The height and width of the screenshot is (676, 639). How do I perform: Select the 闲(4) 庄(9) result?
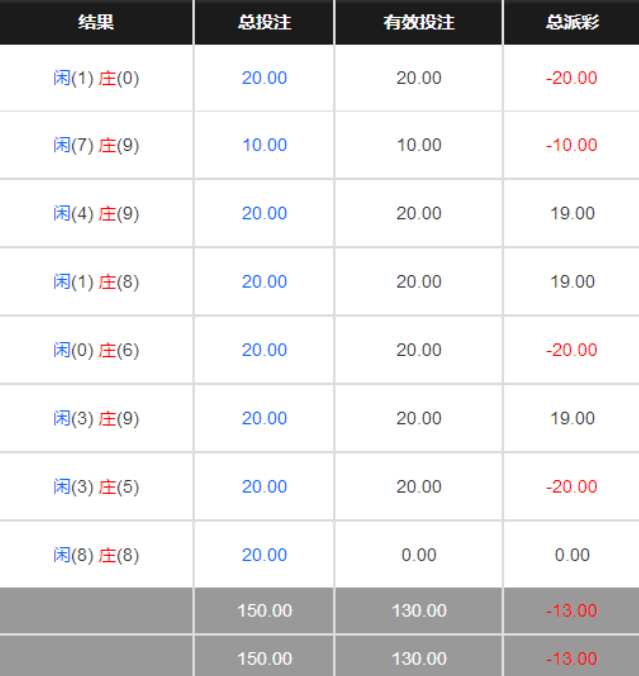[96, 213]
